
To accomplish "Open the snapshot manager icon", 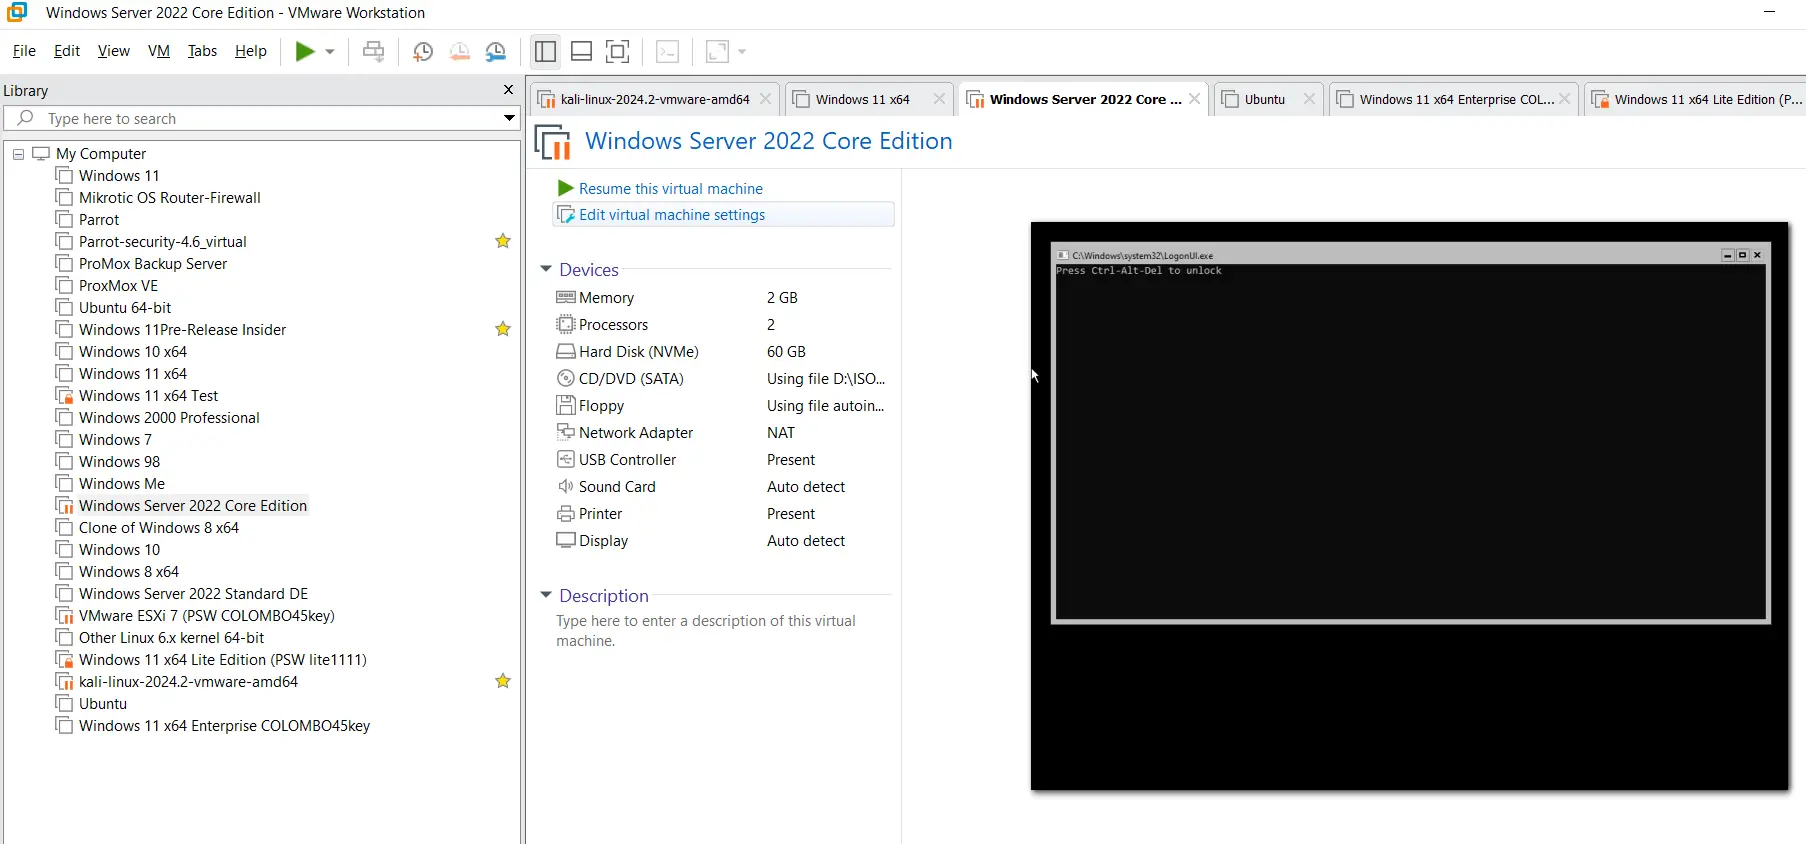I will pos(496,52).
